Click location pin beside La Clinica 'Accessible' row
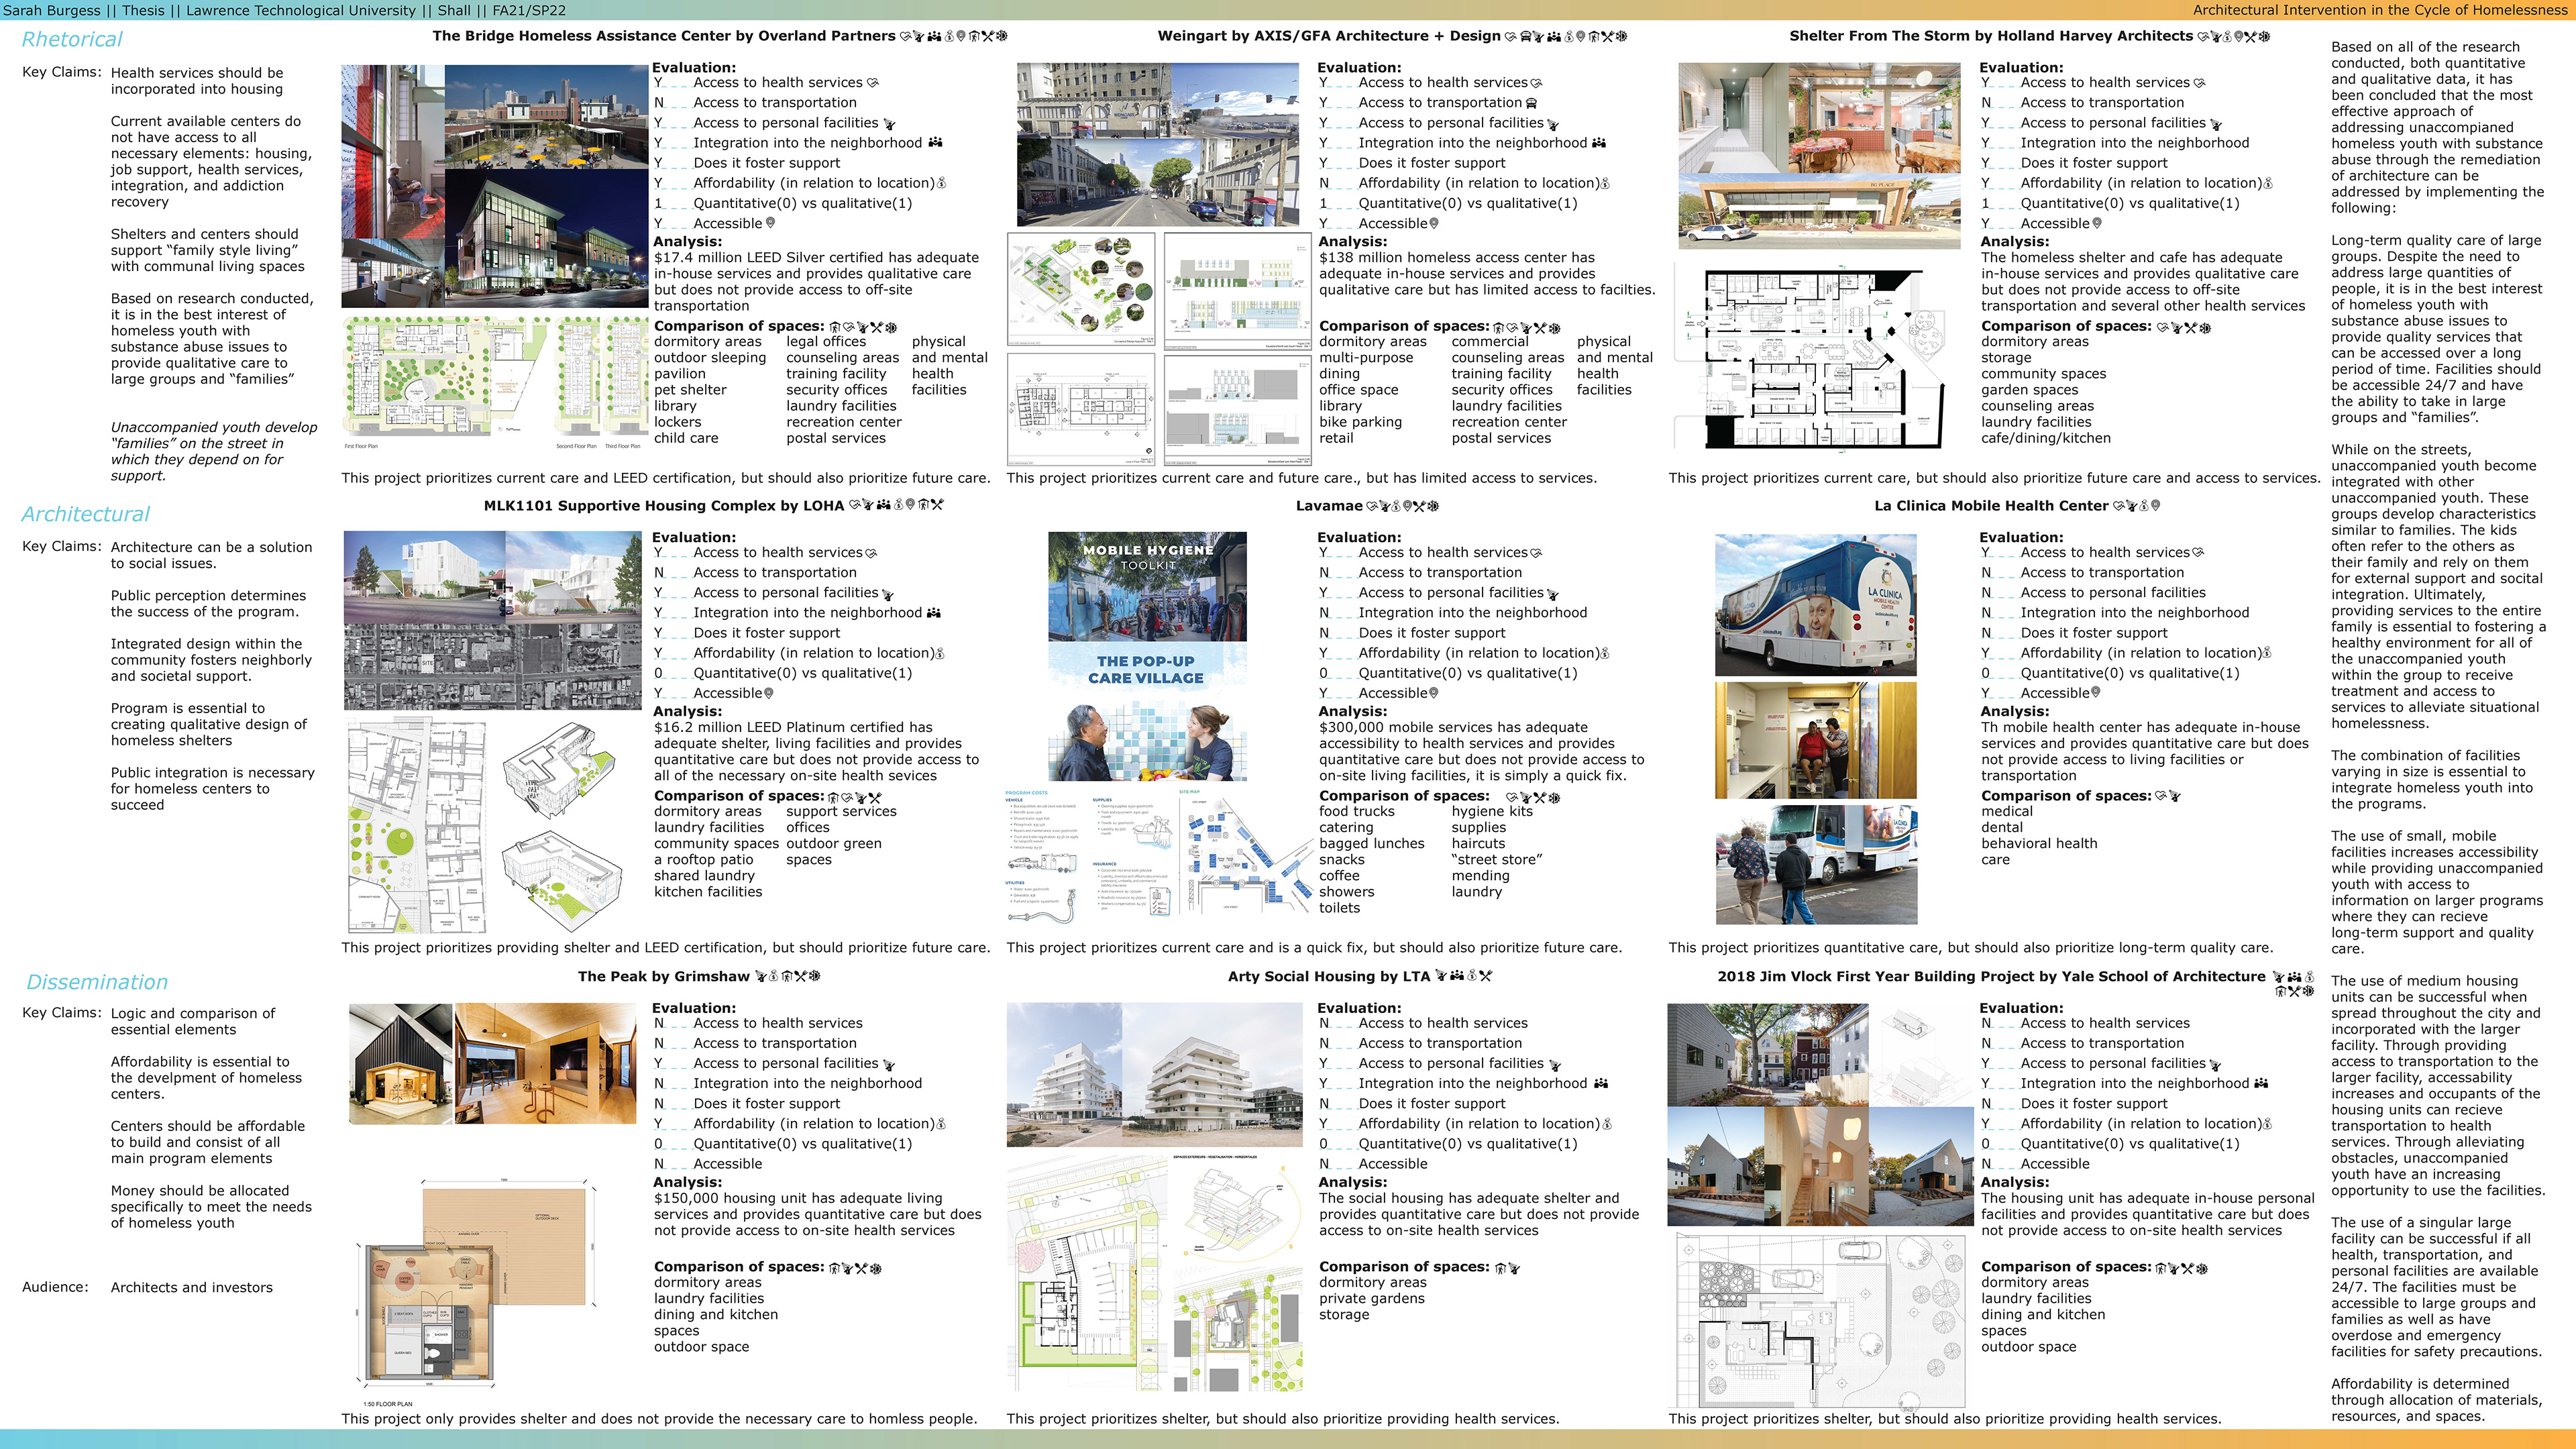The width and height of the screenshot is (2576, 1449). [2096, 693]
